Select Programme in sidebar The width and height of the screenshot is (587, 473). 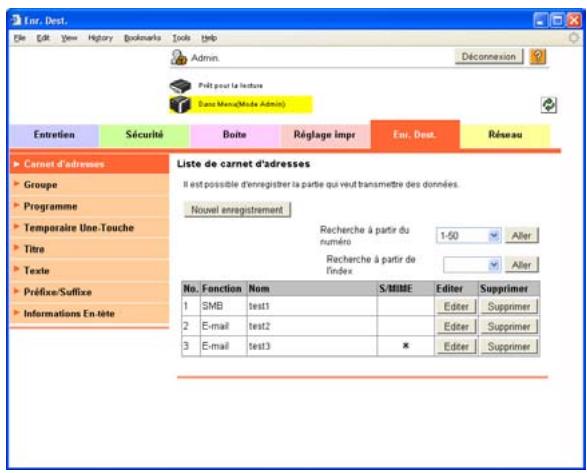(89, 206)
